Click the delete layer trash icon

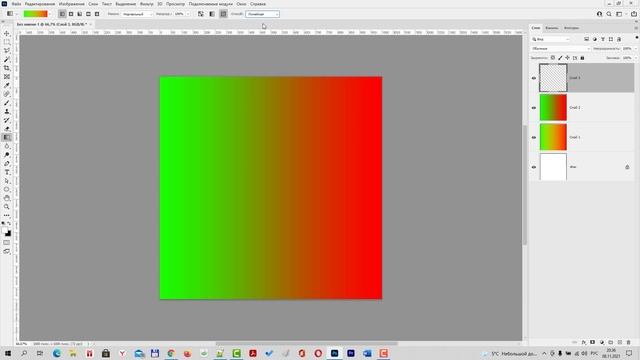click(x=629, y=342)
